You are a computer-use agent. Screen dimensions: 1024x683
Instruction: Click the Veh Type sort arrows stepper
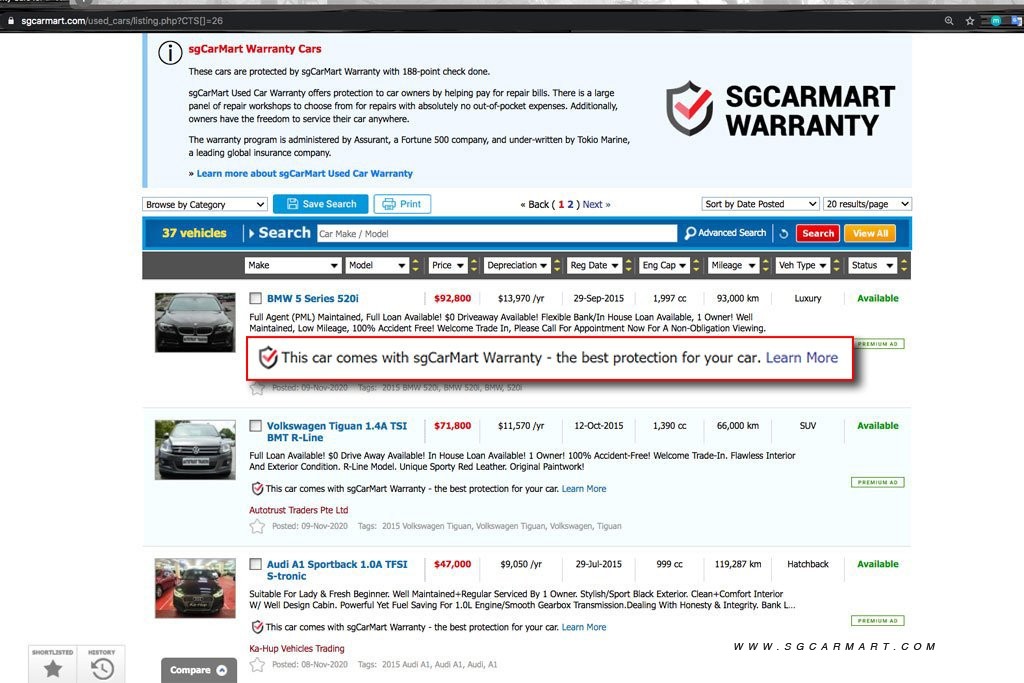point(836,265)
